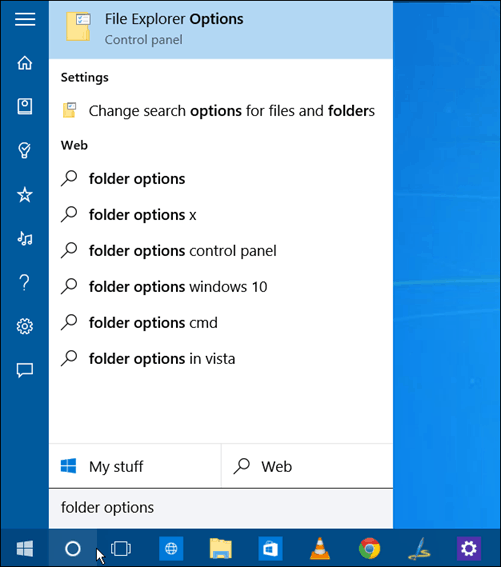Launch VLC media player from taskbar
Viewport: 501px width, 567px height.
(x=320, y=548)
